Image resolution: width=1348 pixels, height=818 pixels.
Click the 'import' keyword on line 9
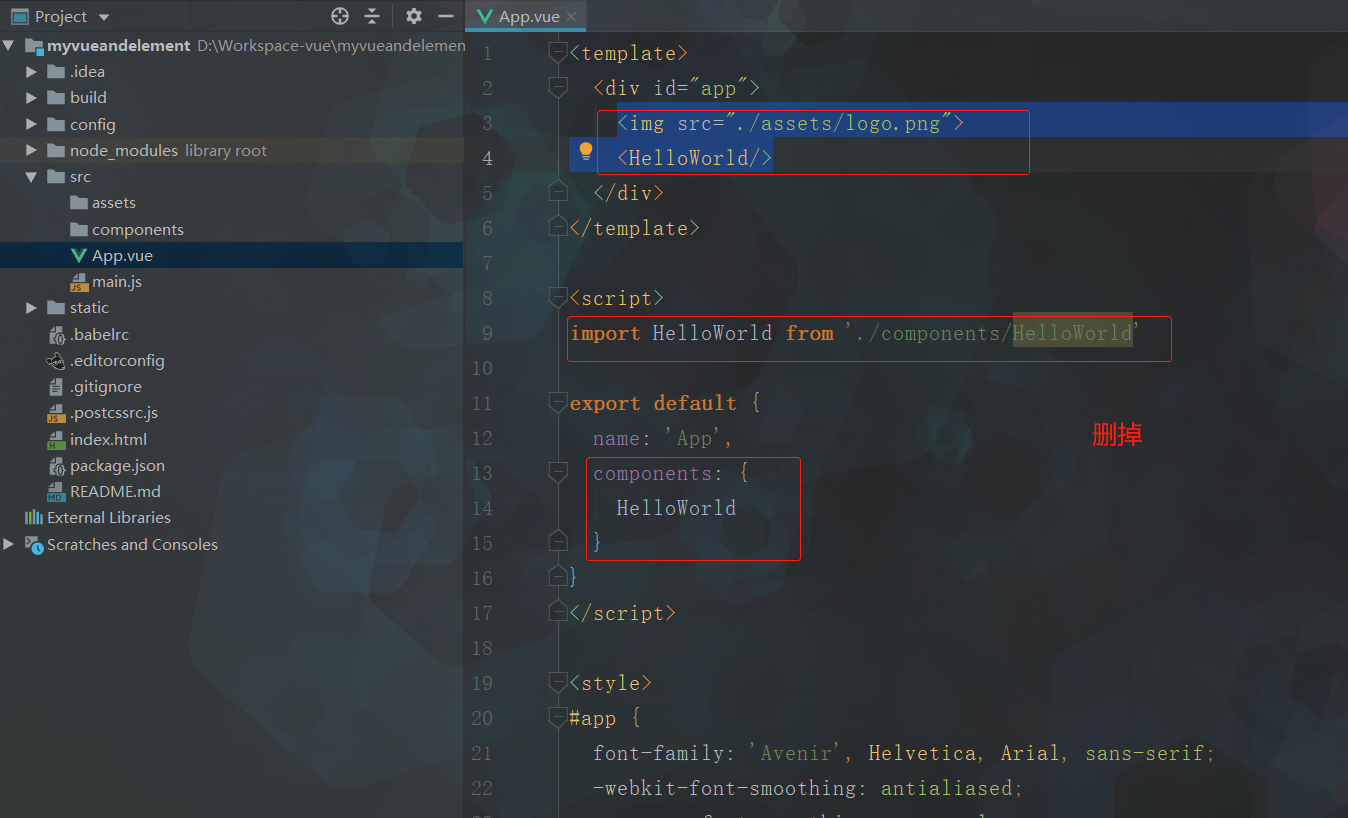point(605,333)
